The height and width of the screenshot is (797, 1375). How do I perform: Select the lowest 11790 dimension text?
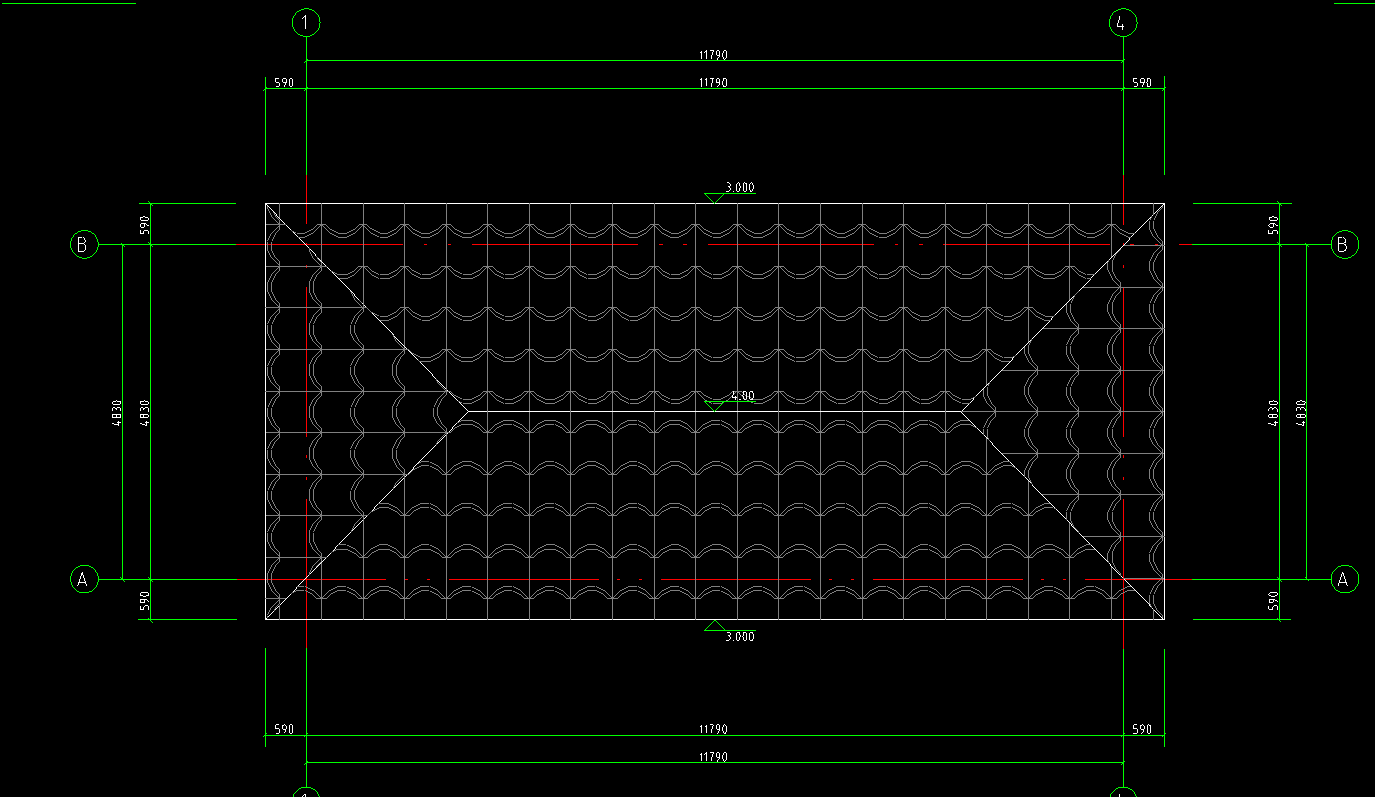coord(713,757)
